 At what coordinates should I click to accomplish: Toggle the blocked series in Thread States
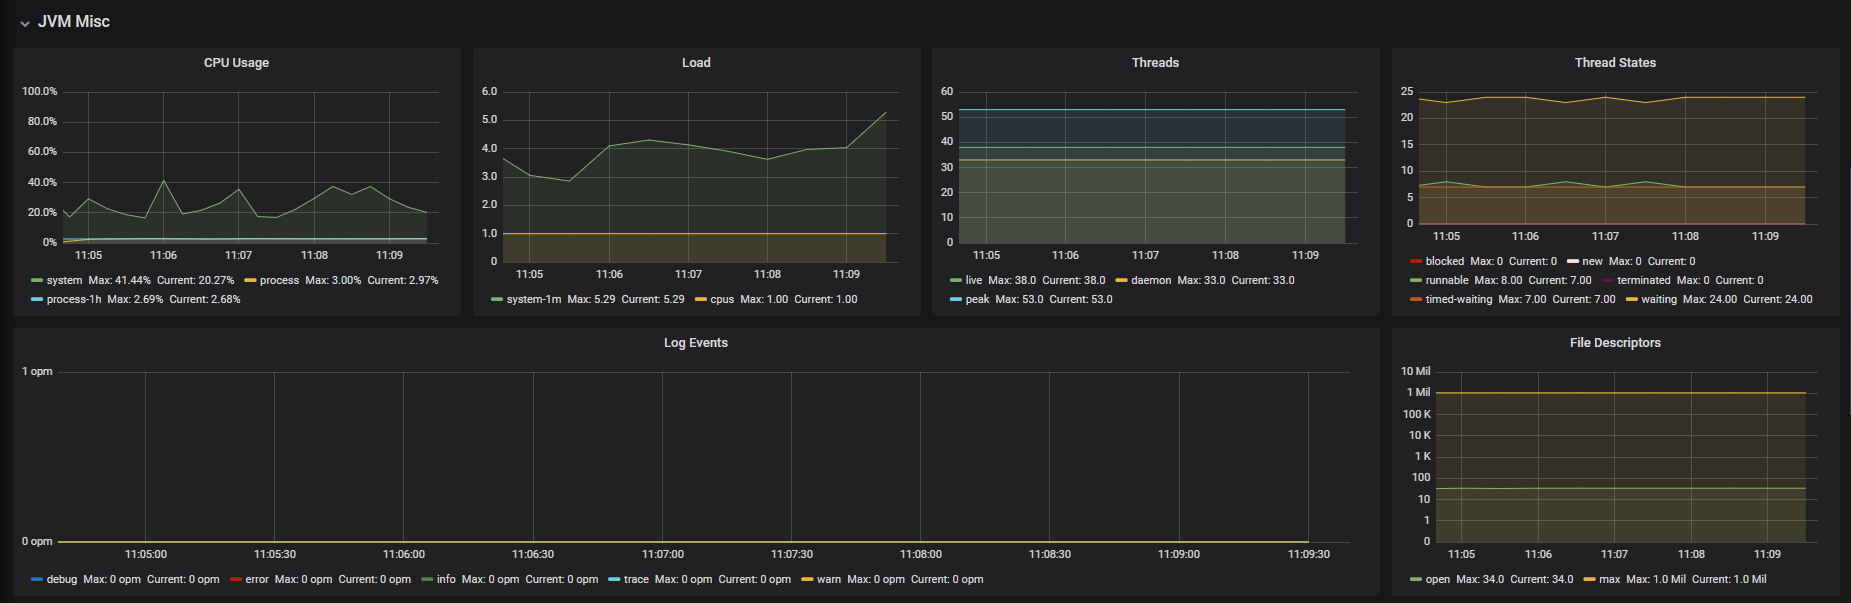coord(1445,261)
